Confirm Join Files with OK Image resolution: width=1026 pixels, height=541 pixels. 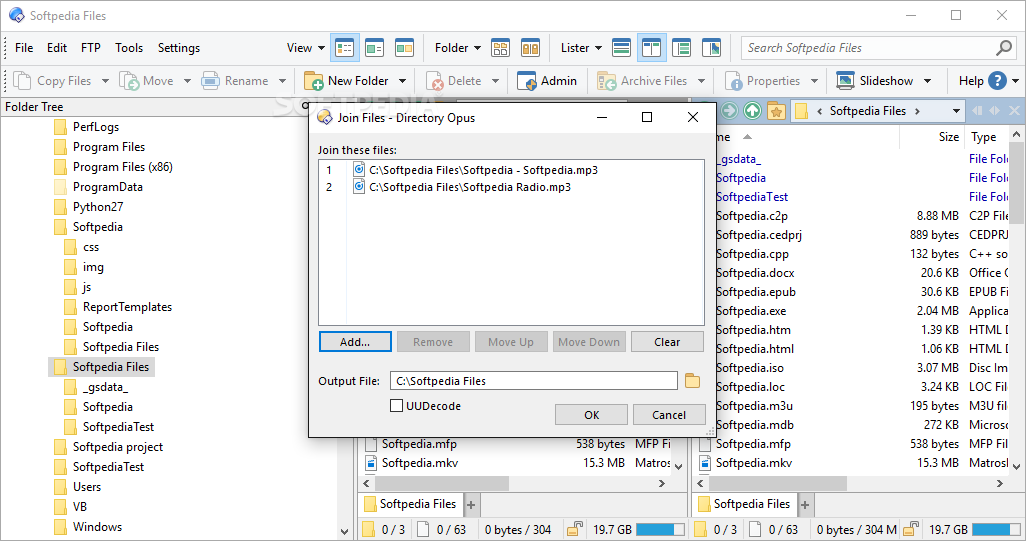coord(592,415)
